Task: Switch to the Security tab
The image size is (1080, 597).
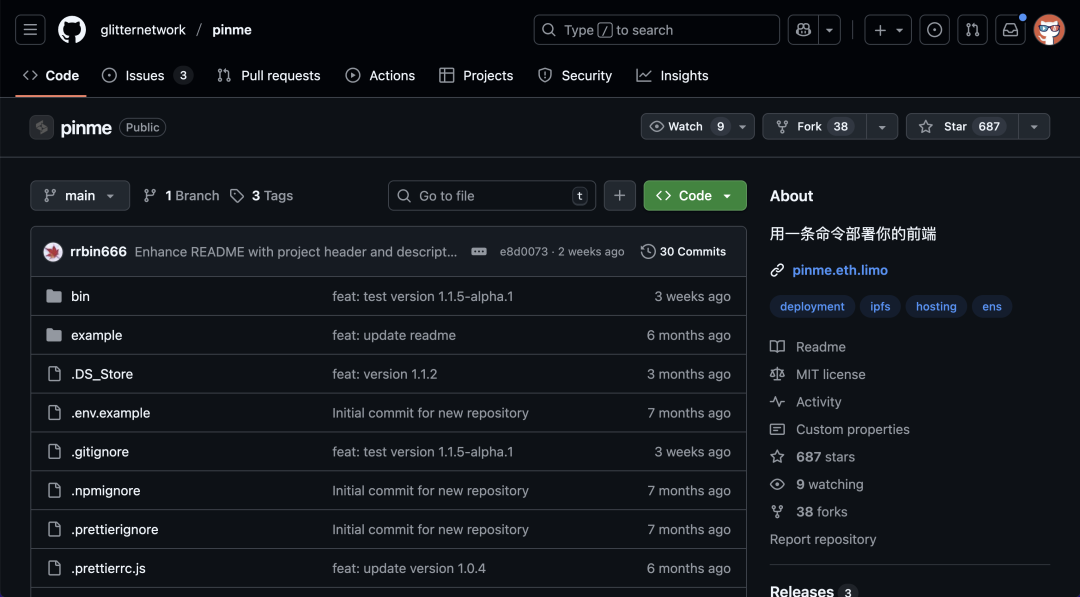Action: pos(575,75)
